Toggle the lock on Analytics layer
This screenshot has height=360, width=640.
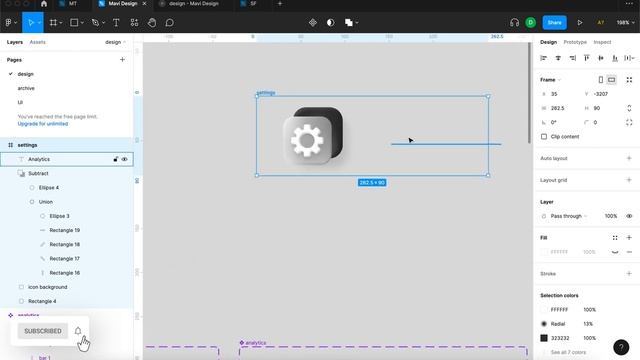pyautogui.click(x=116, y=159)
